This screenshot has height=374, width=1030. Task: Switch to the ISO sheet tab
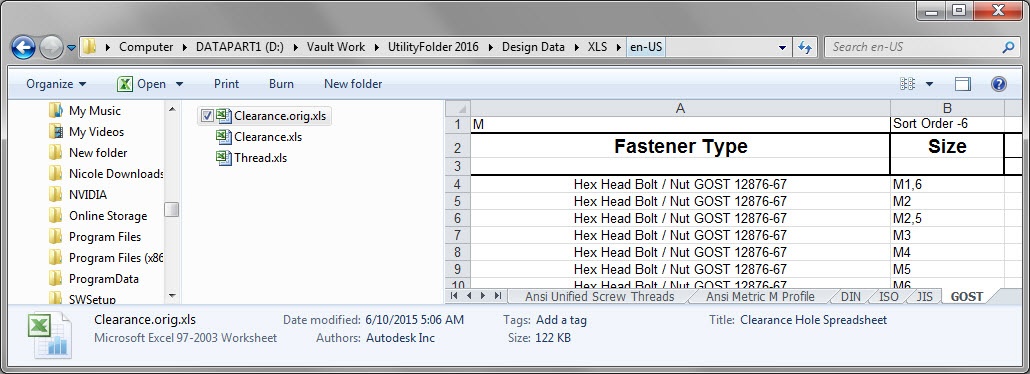(x=889, y=296)
